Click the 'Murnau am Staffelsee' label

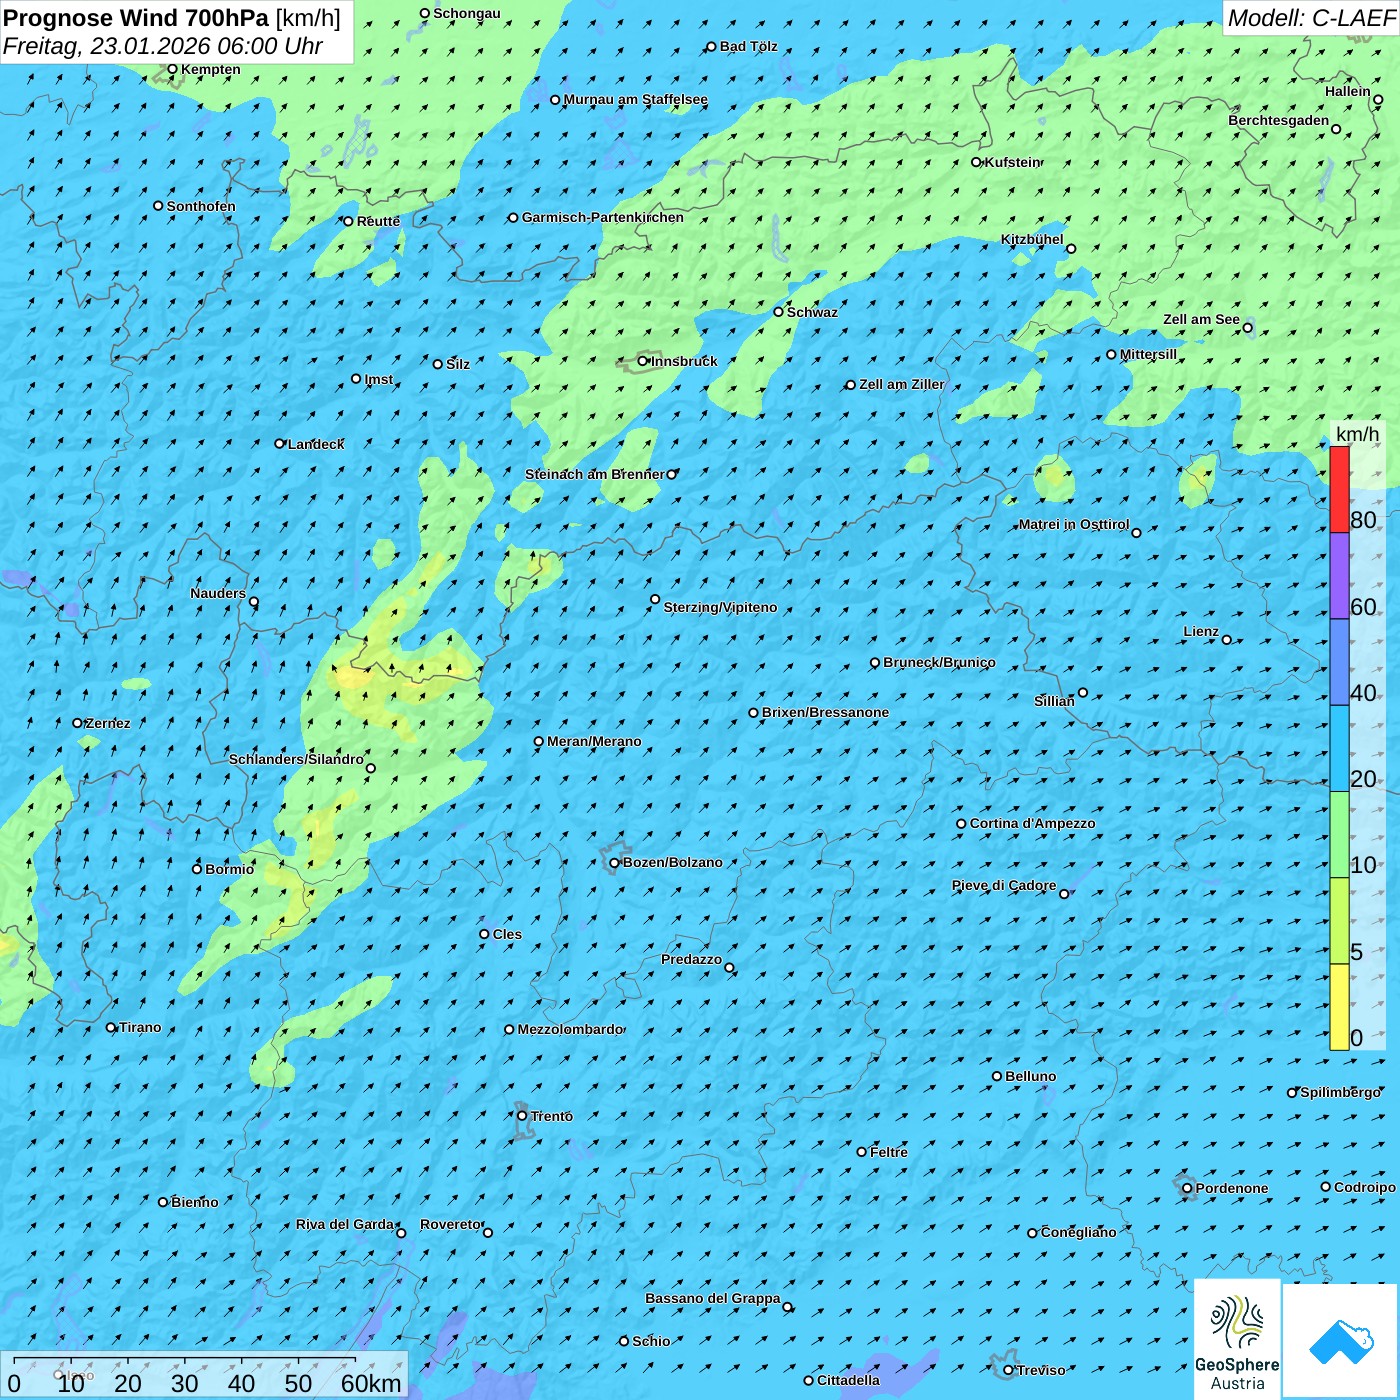[635, 99]
